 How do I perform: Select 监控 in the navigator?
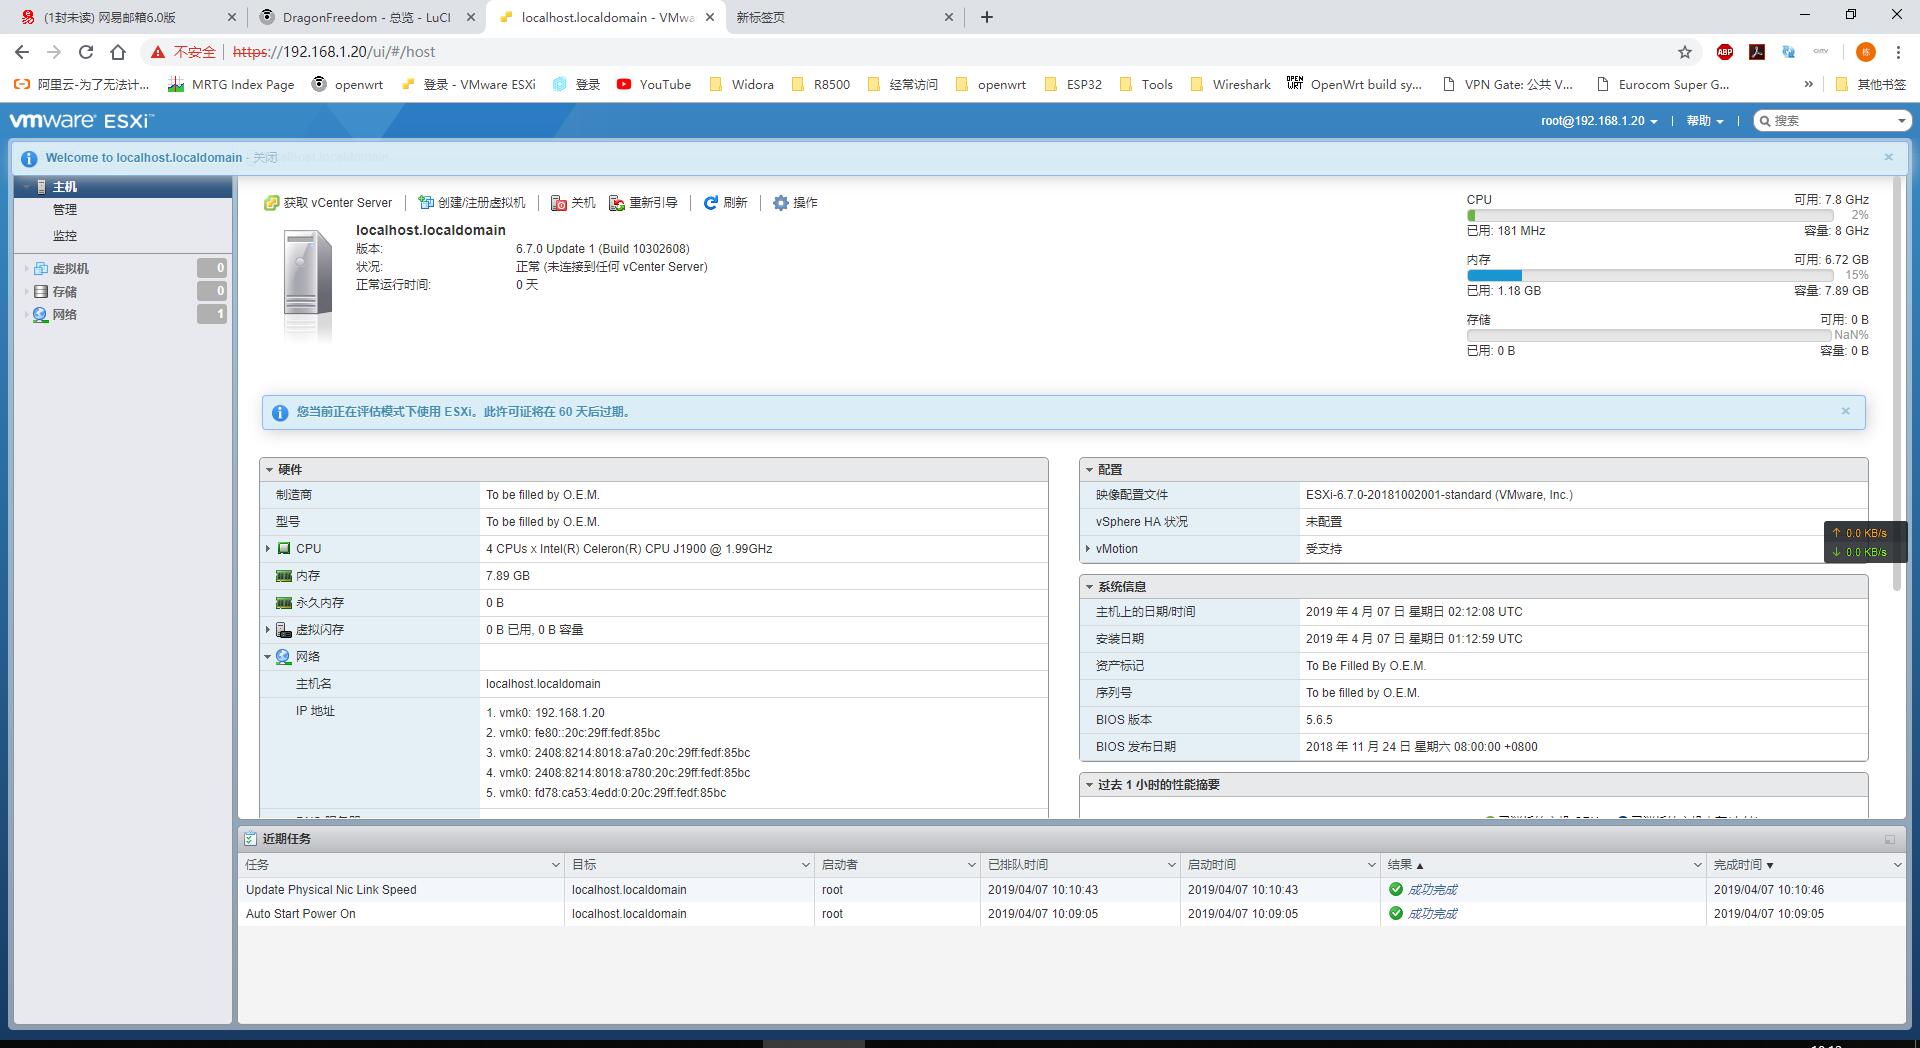65,236
